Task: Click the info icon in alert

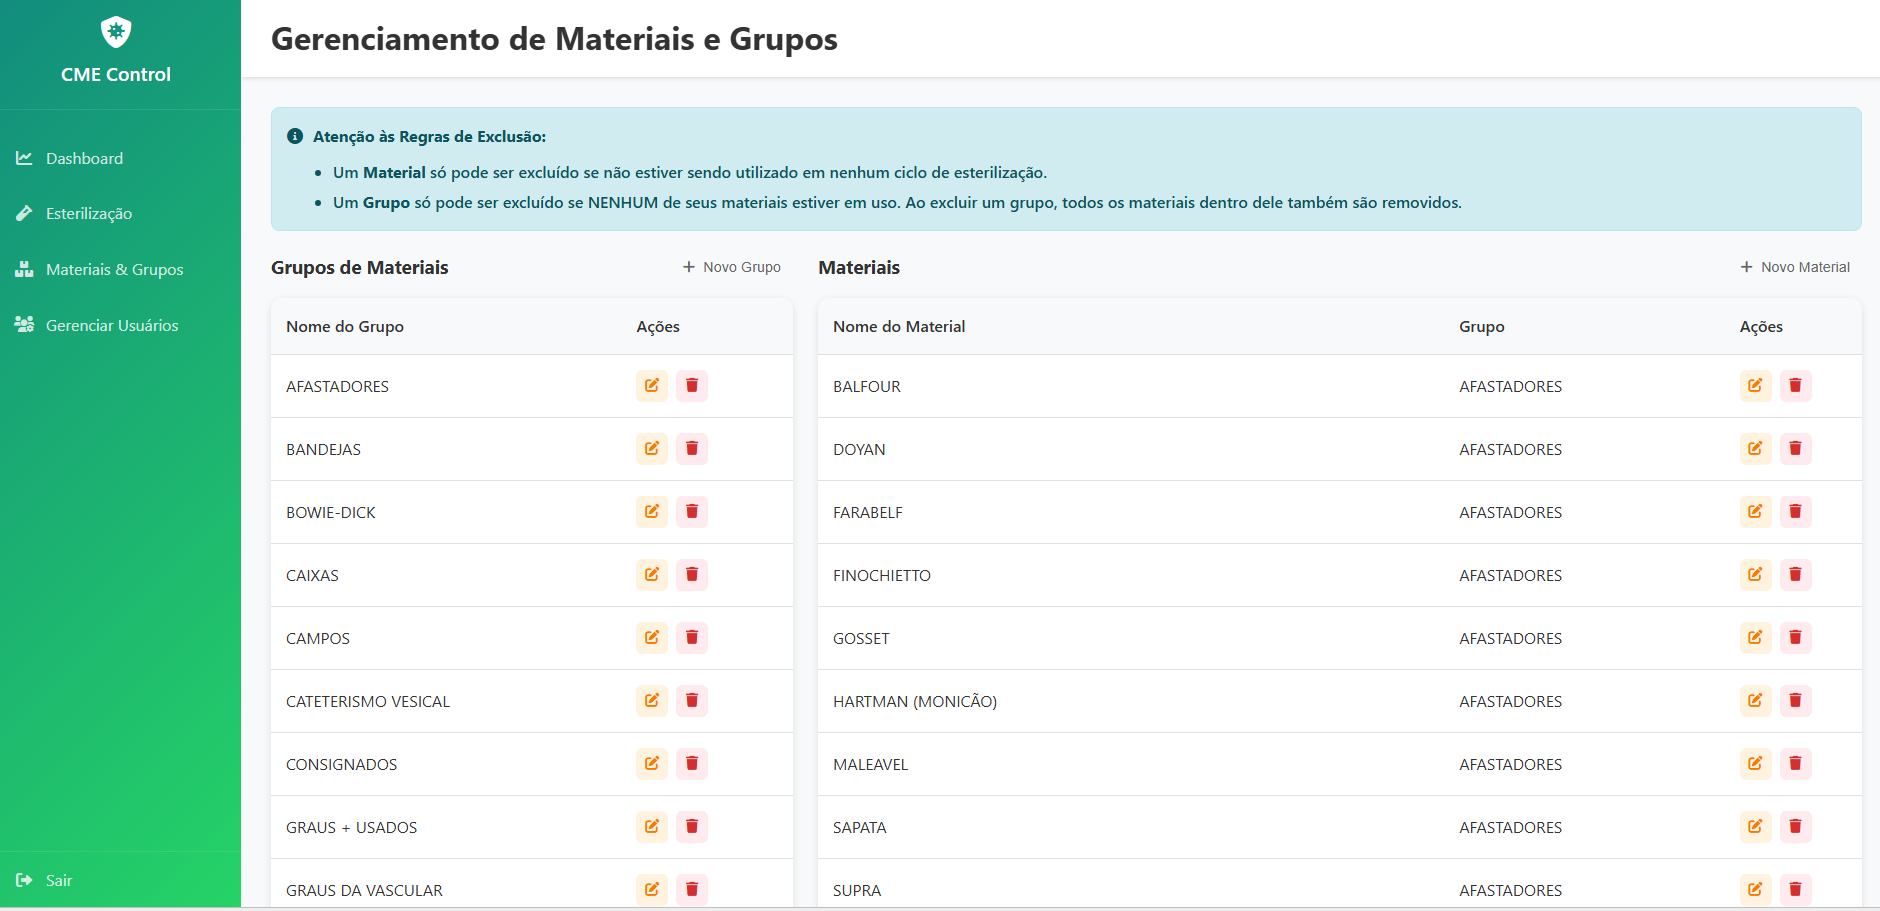Action: [x=295, y=136]
